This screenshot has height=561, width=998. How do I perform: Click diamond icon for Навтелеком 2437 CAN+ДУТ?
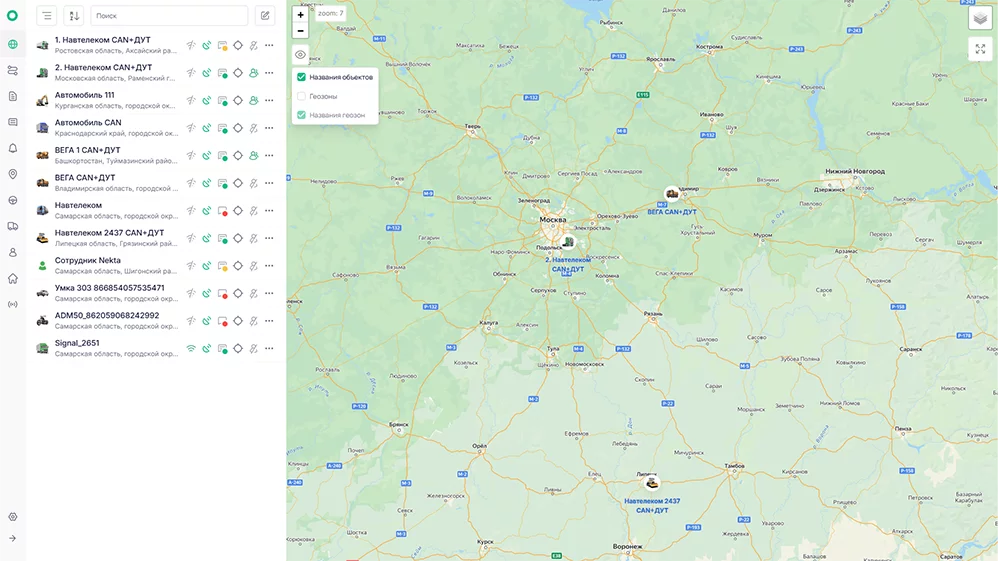pyautogui.click(x=238, y=238)
